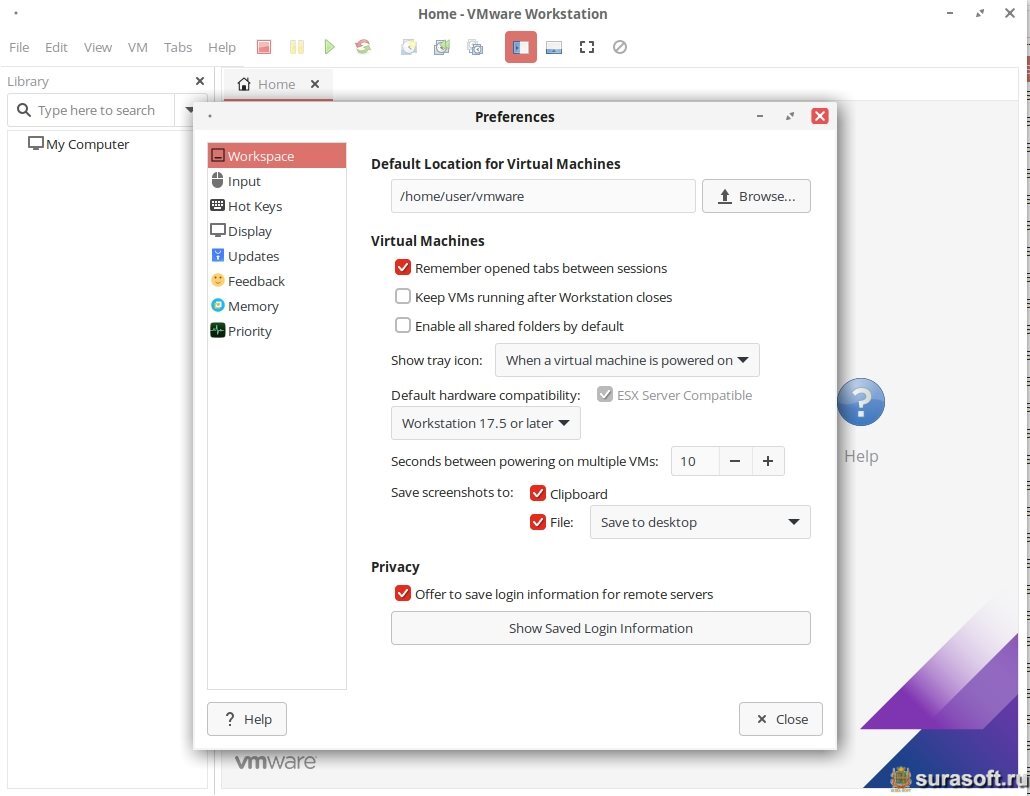Open the Save to desktop dropdown
The width and height of the screenshot is (1030, 796).
700,522
